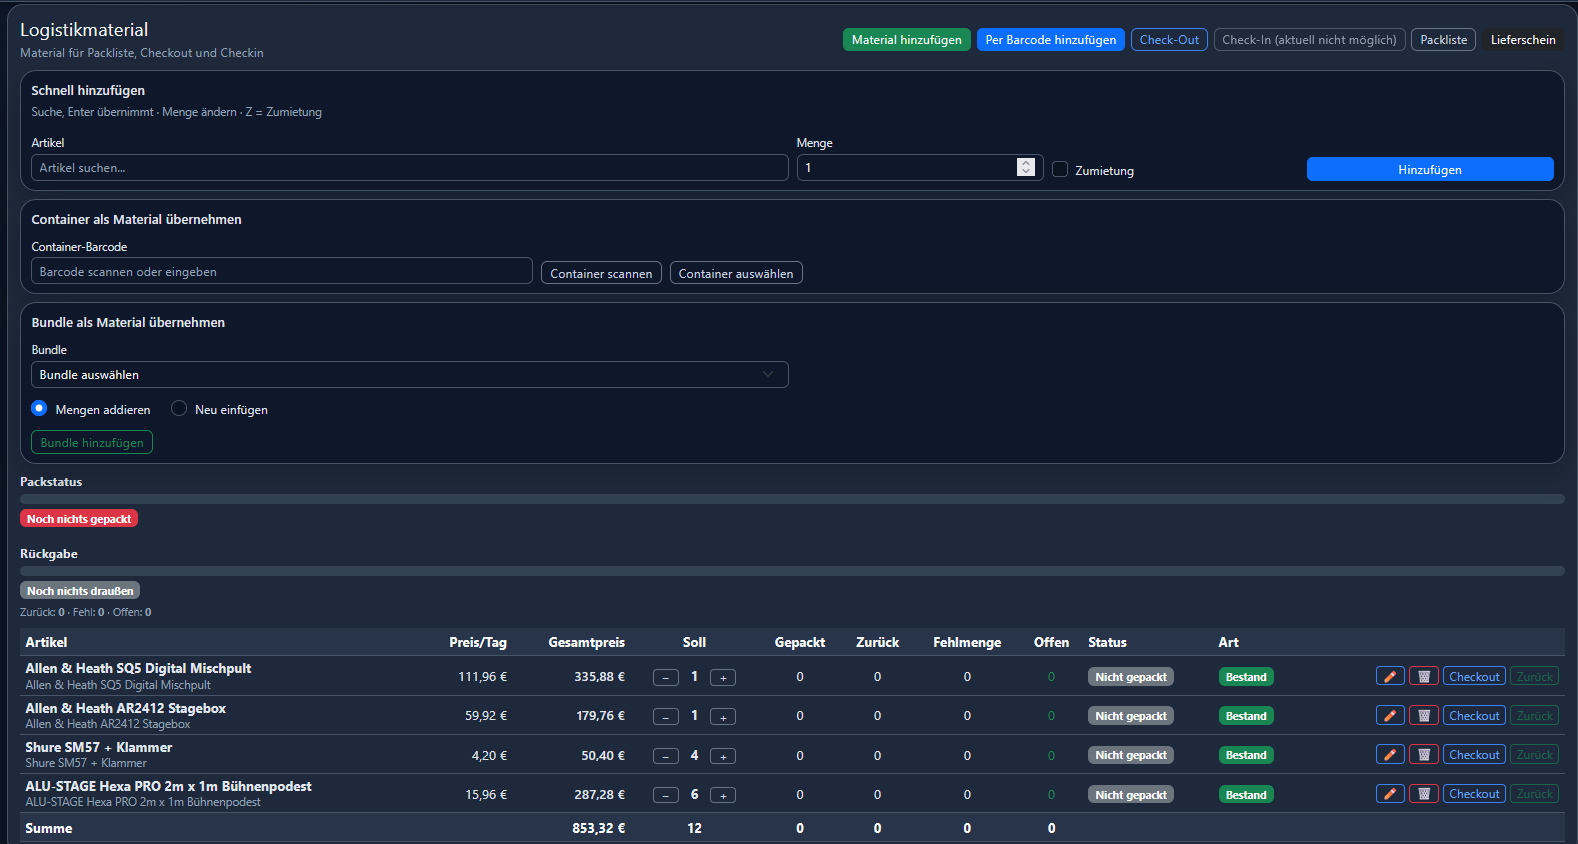Open the Lieferschein
Screen dimensions: 1578x844
pos(1523,40)
